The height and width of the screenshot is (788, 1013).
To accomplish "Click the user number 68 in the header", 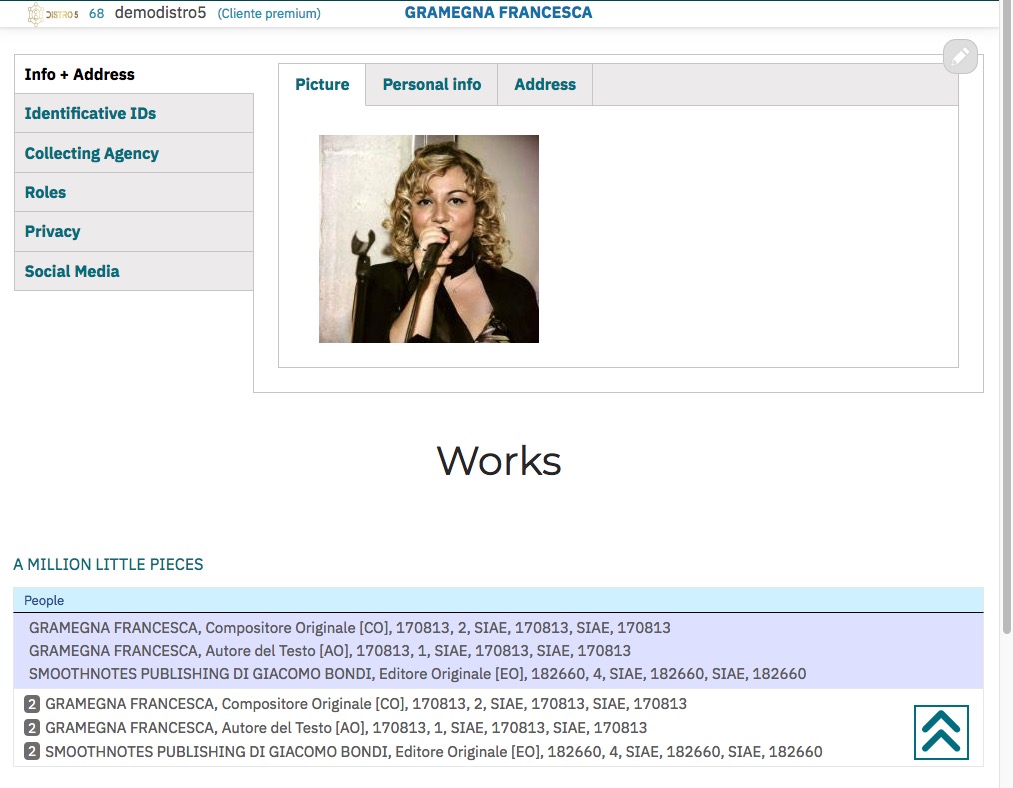I will tap(96, 14).
